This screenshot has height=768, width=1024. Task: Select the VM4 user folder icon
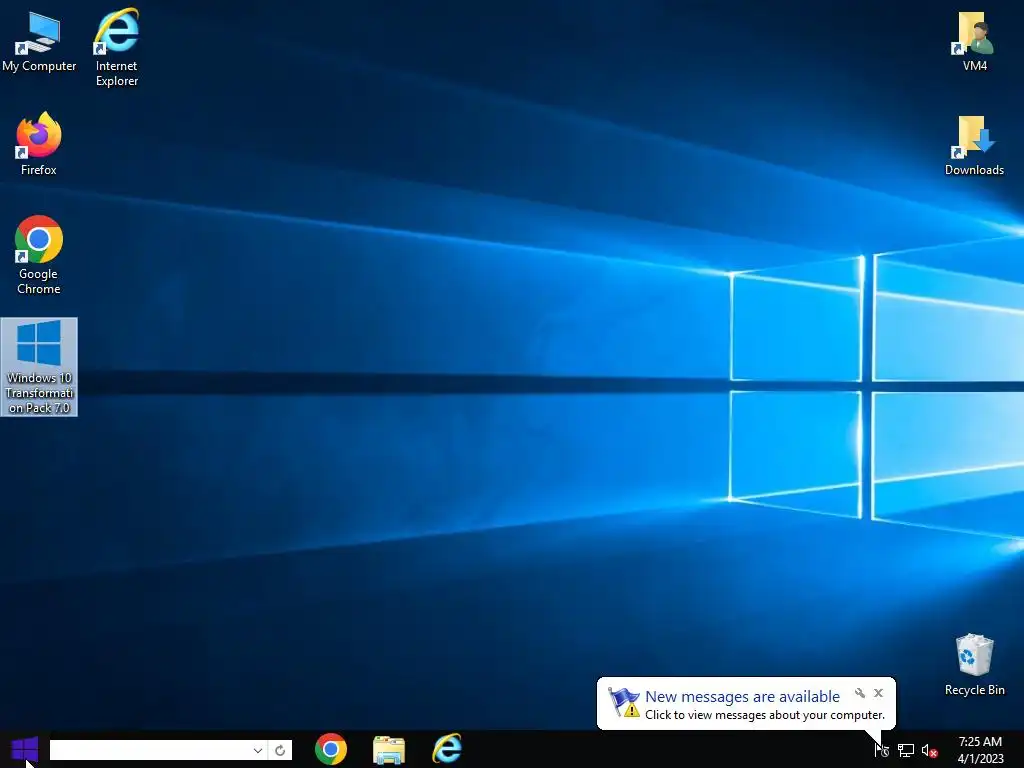coord(974,41)
